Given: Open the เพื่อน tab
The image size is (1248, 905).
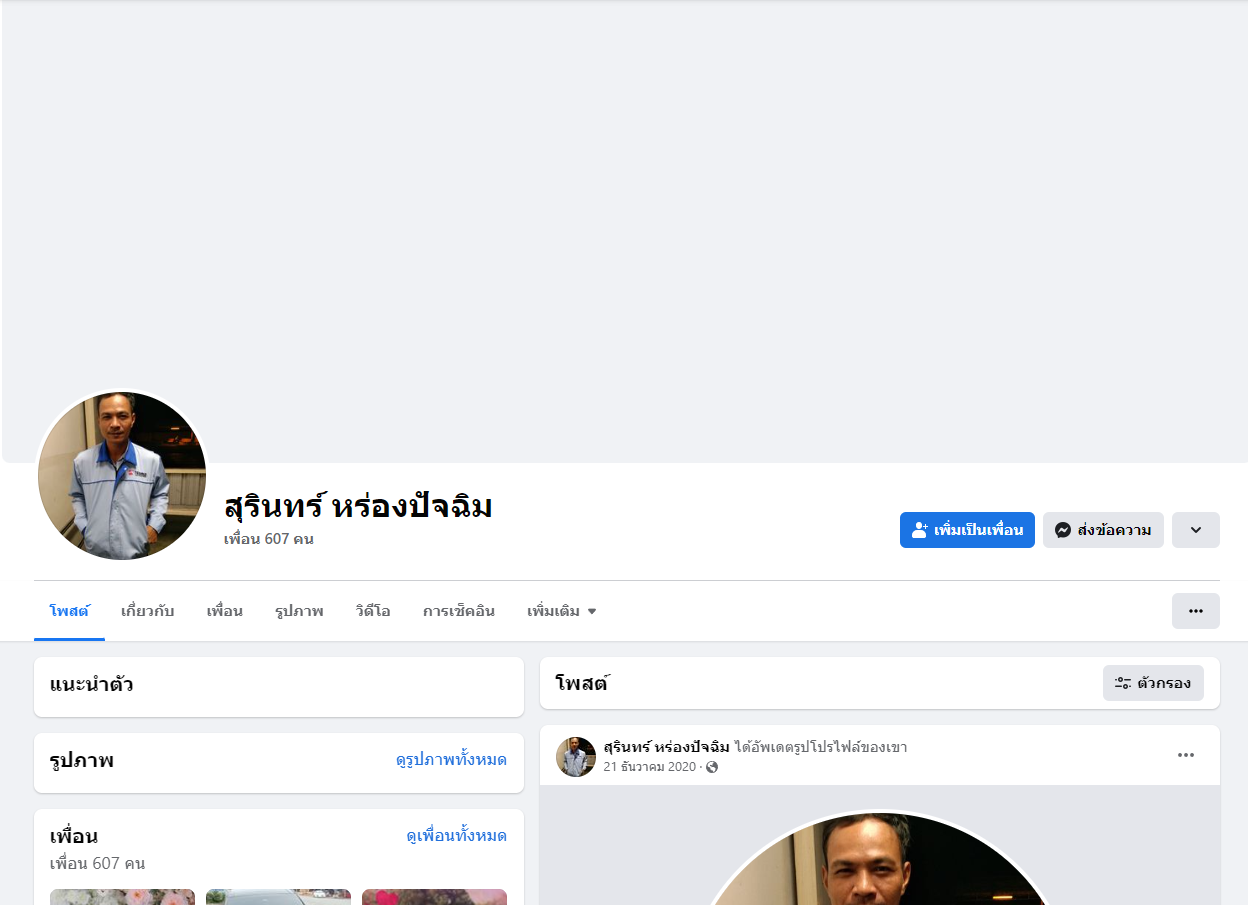Looking at the screenshot, I should click(225, 611).
